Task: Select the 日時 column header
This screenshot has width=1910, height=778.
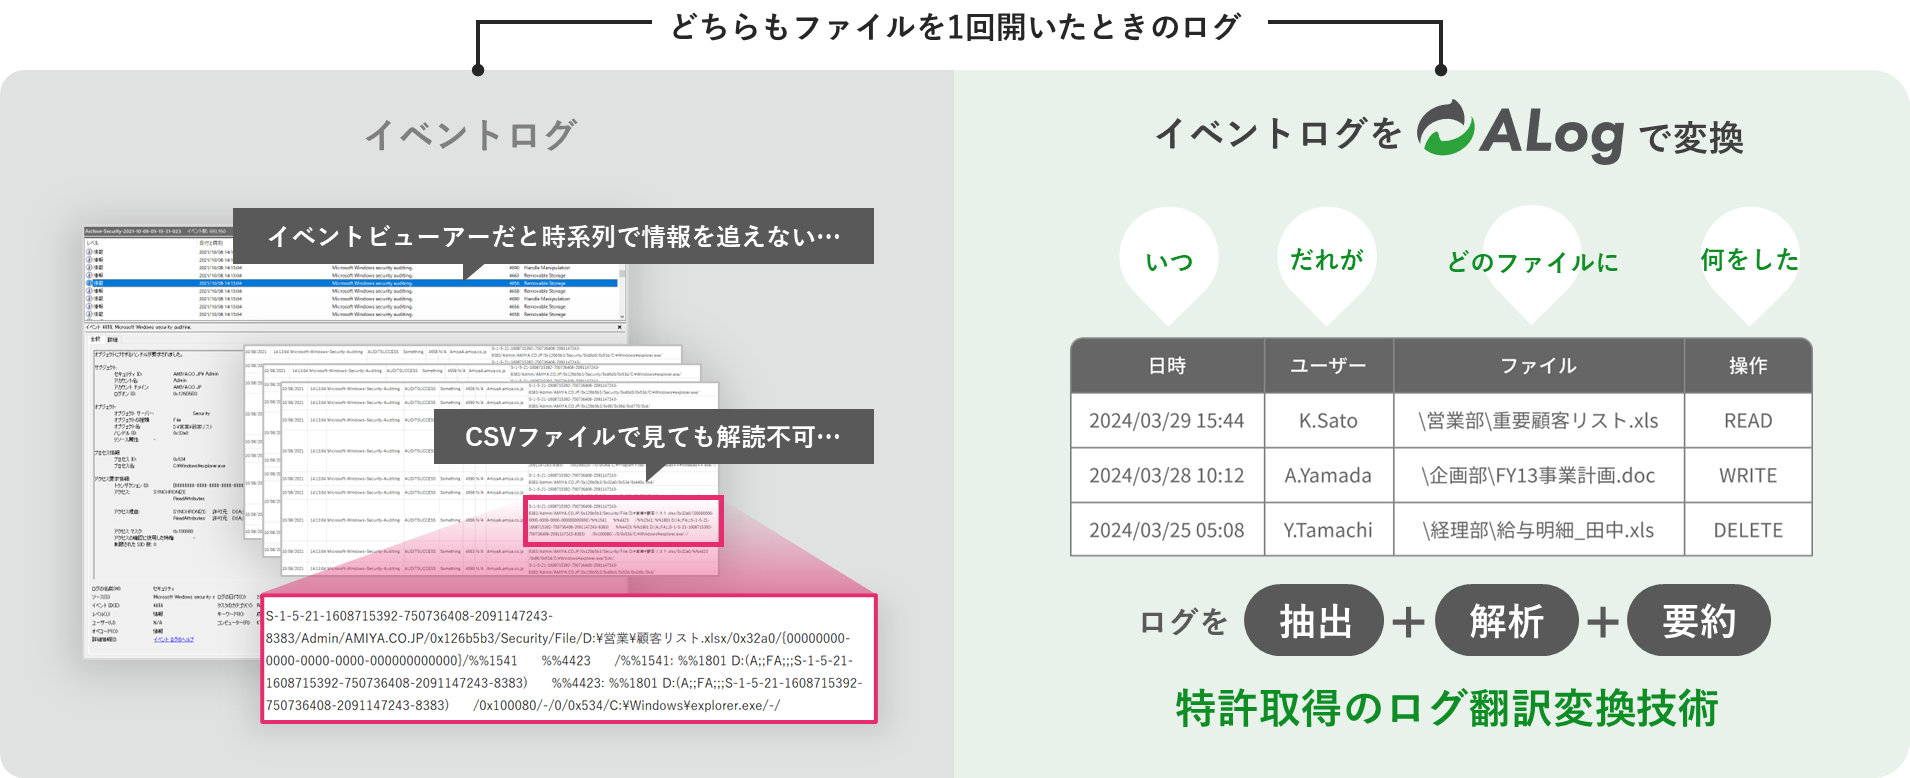Action: pos(1167,366)
